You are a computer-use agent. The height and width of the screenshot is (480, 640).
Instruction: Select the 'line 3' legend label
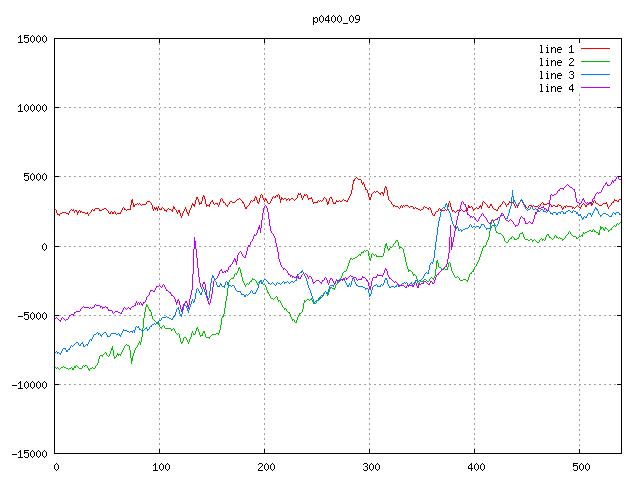pyautogui.click(x=556, y=75)
